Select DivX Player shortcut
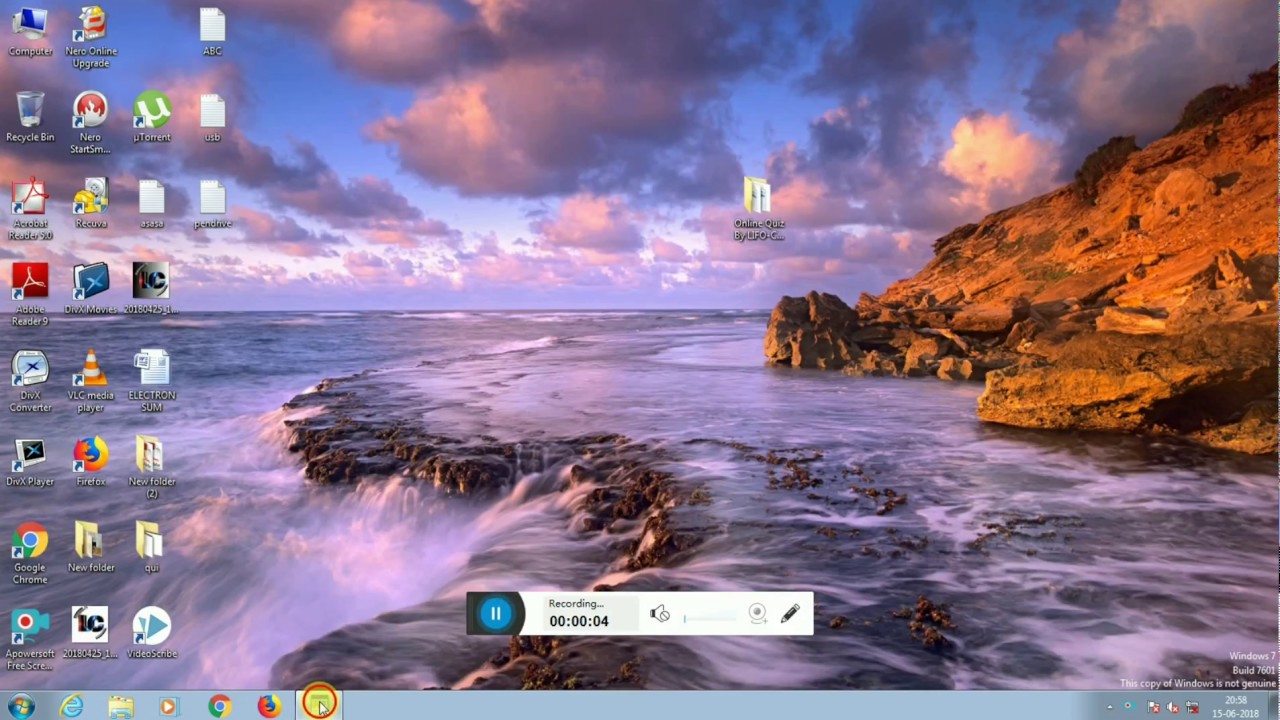Viewport: 1280px width, 720px height. (30, 462)
